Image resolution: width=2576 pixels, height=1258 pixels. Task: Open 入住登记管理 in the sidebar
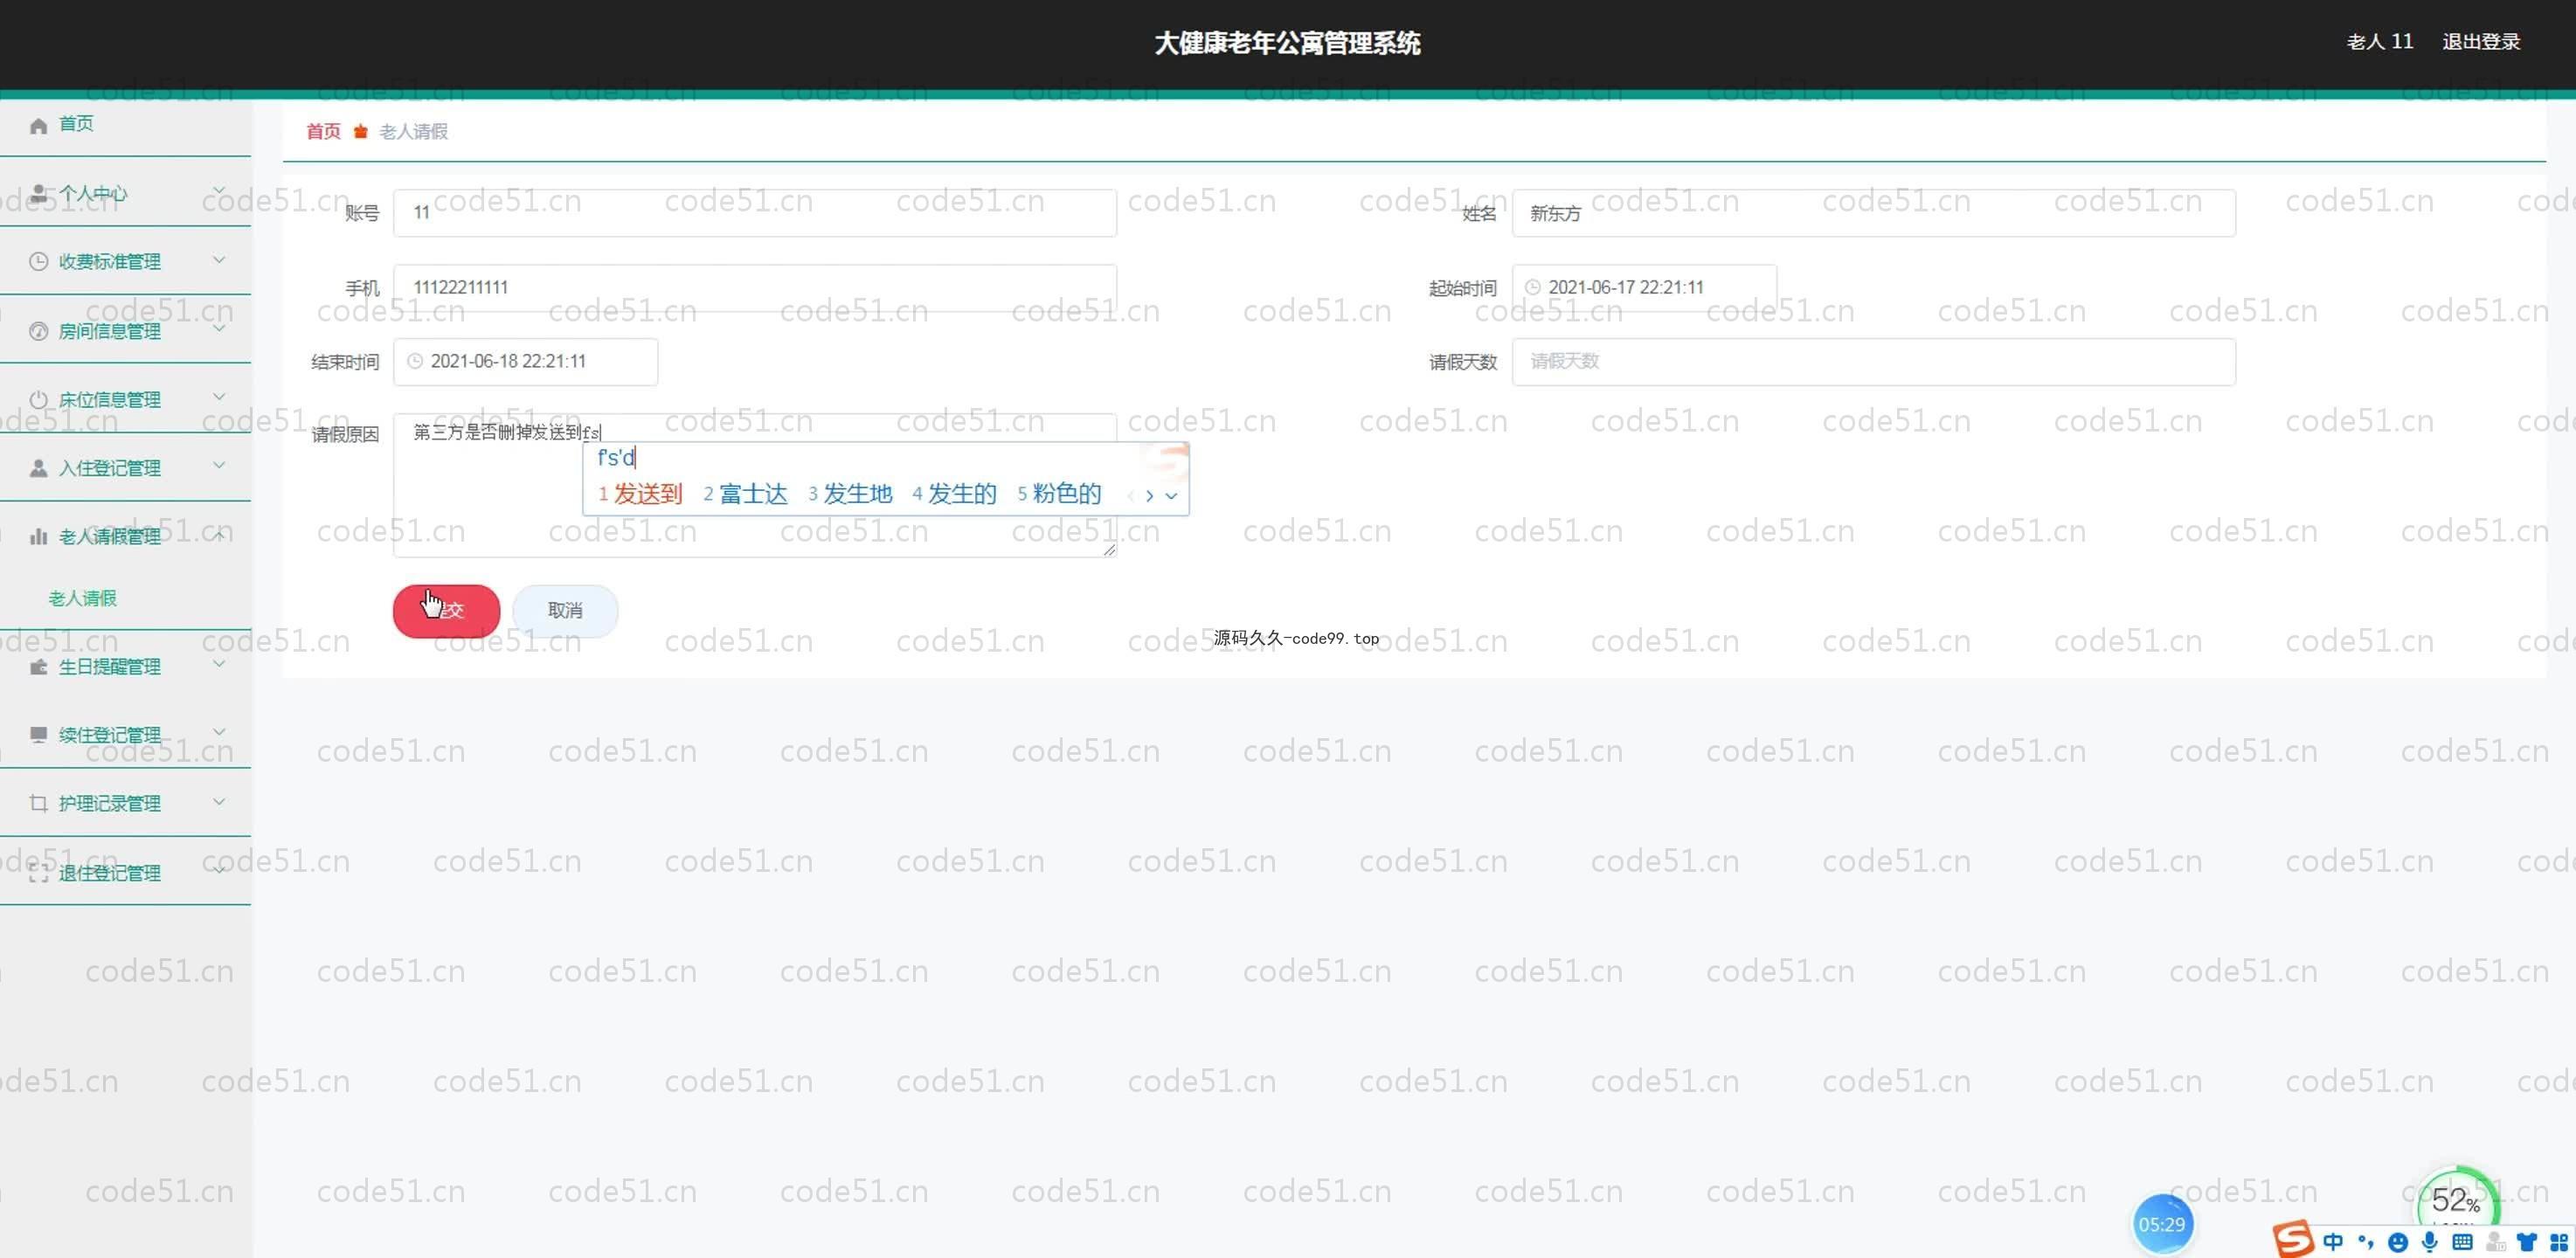[x=125, y=468]
